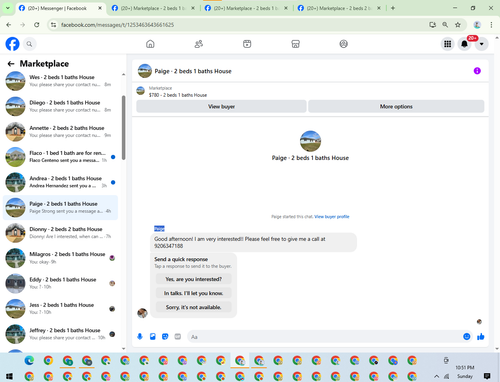500x382 pixels.
Task: Select Paige - 2 beds 1 baths House conversation
Action: tap(60, 207)
